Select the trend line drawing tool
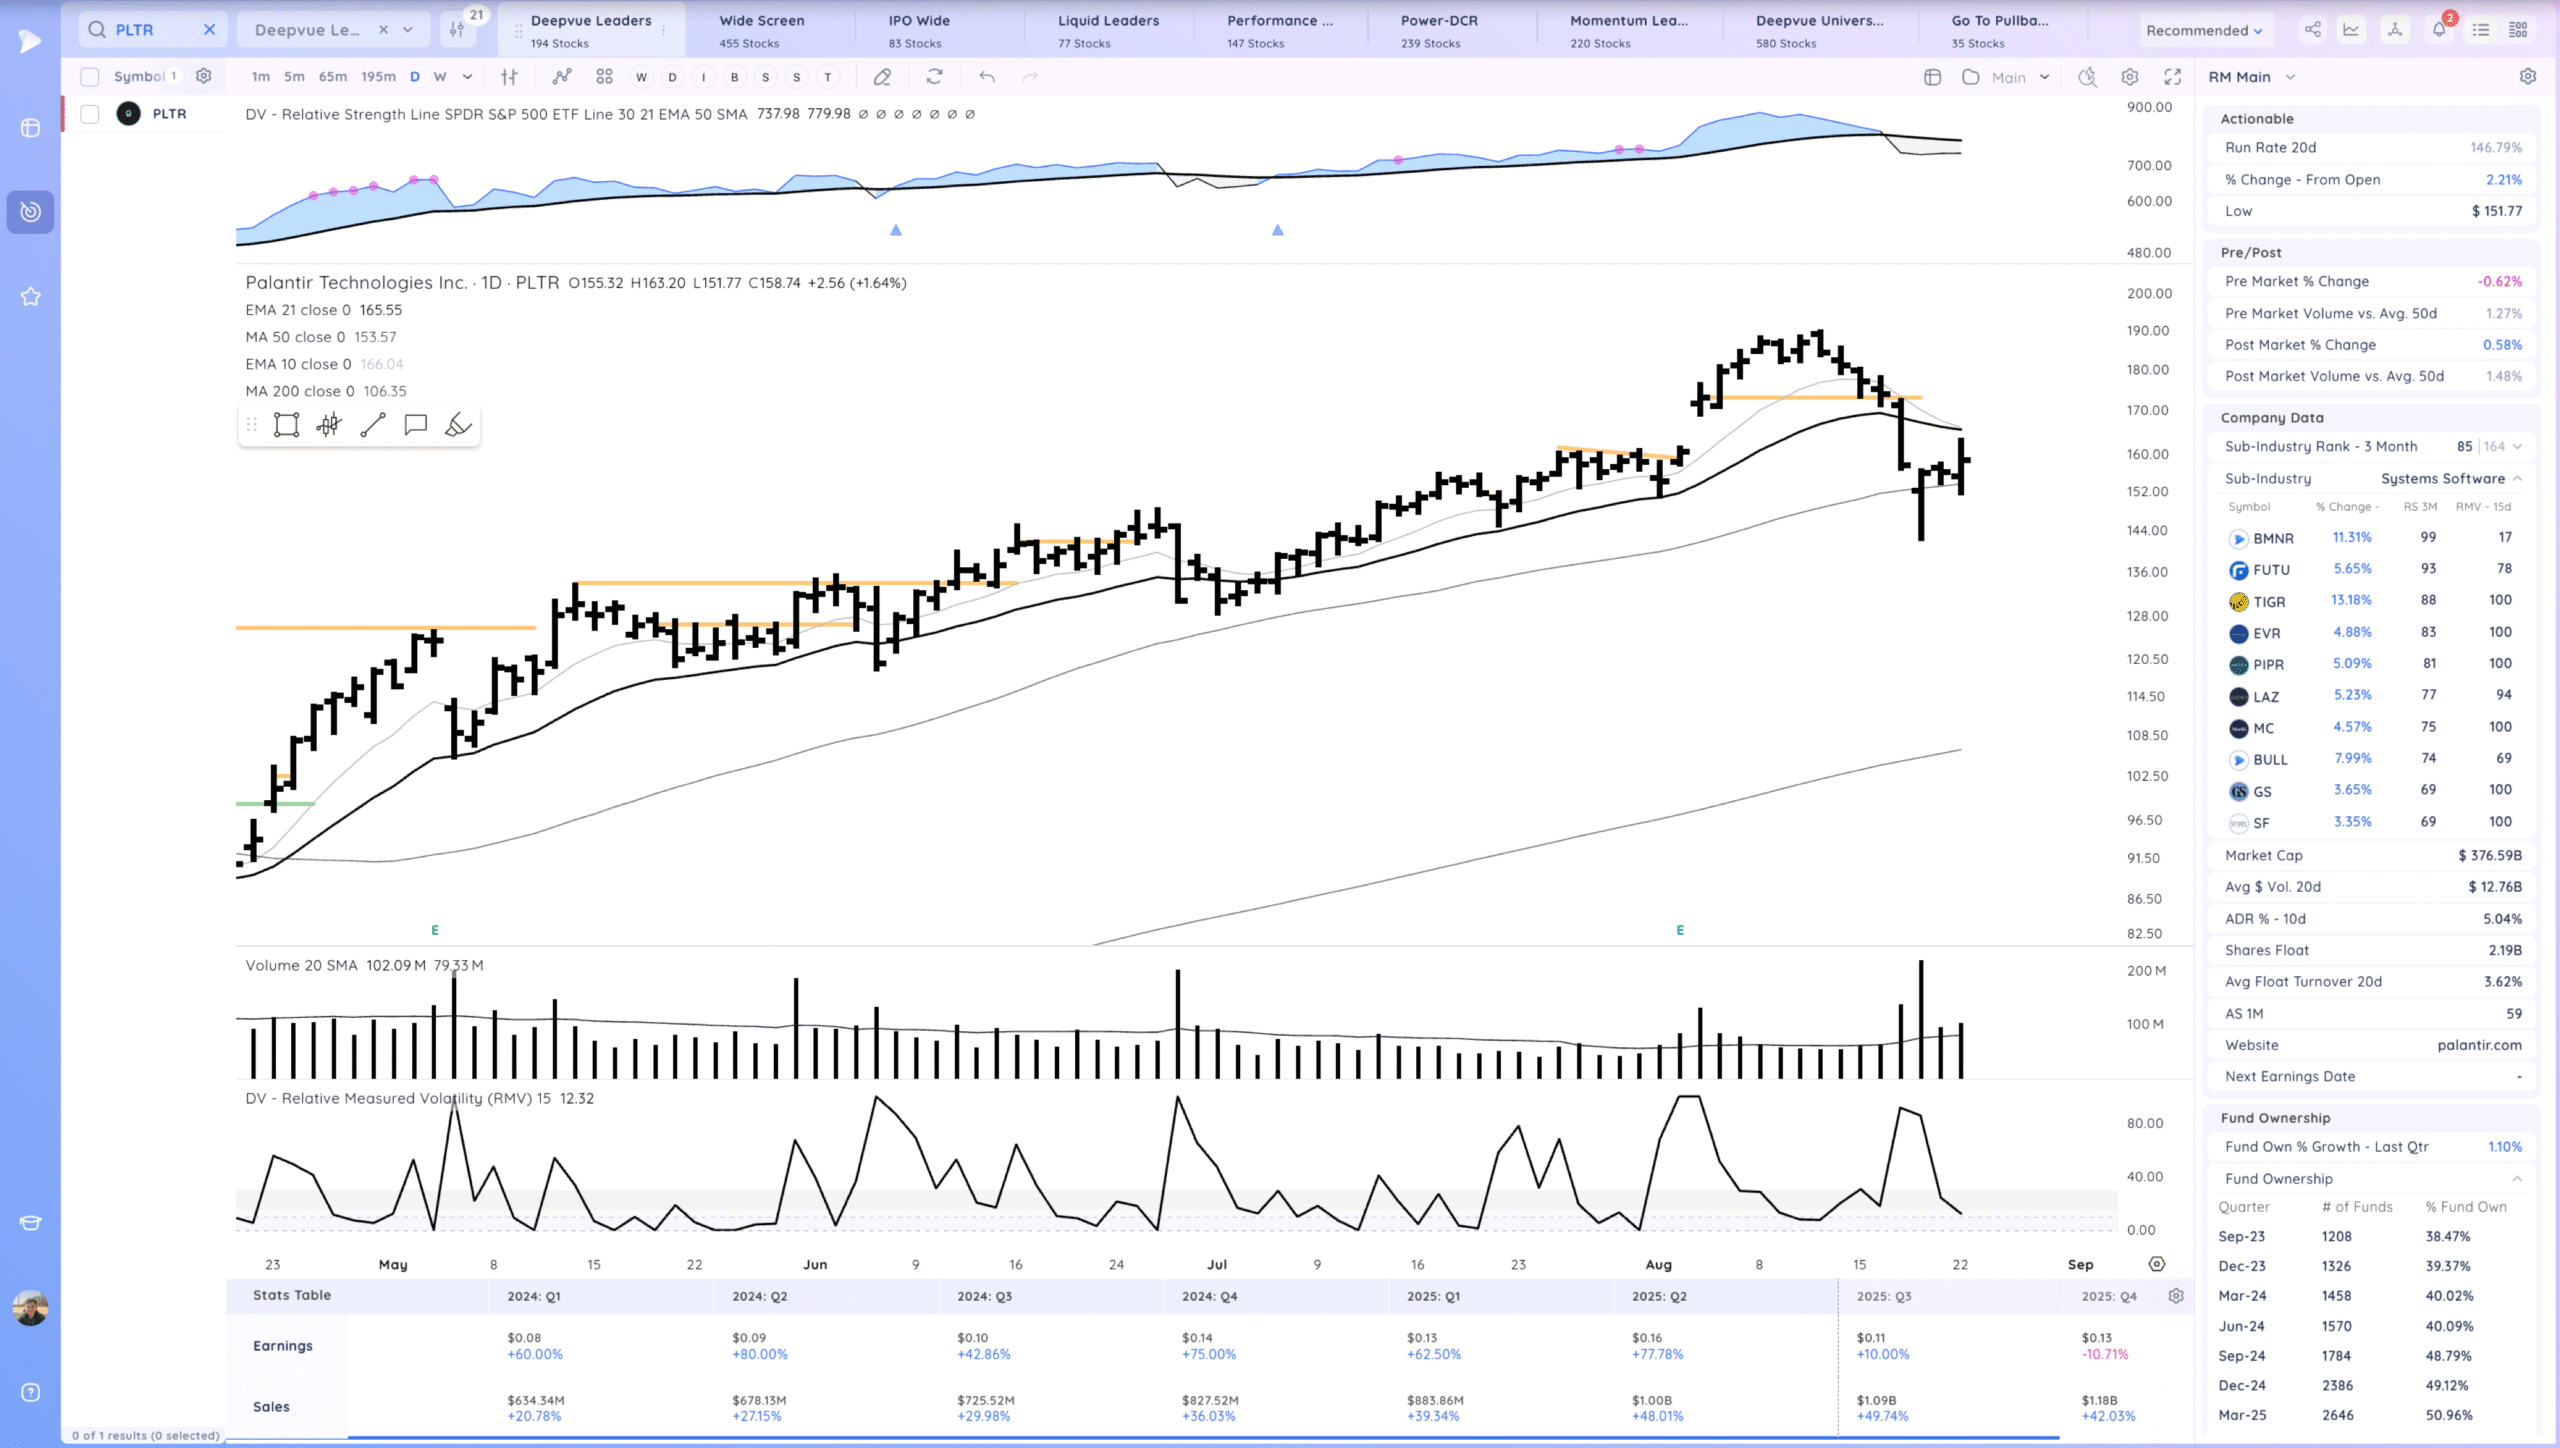Image resolution: width=2560 pixels, height=1448 pixels. [373, 425]
